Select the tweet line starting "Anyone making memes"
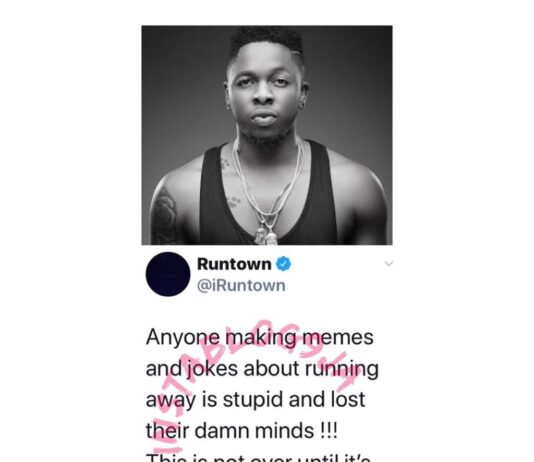Screen dimensions: 534x462 point(260,337)
